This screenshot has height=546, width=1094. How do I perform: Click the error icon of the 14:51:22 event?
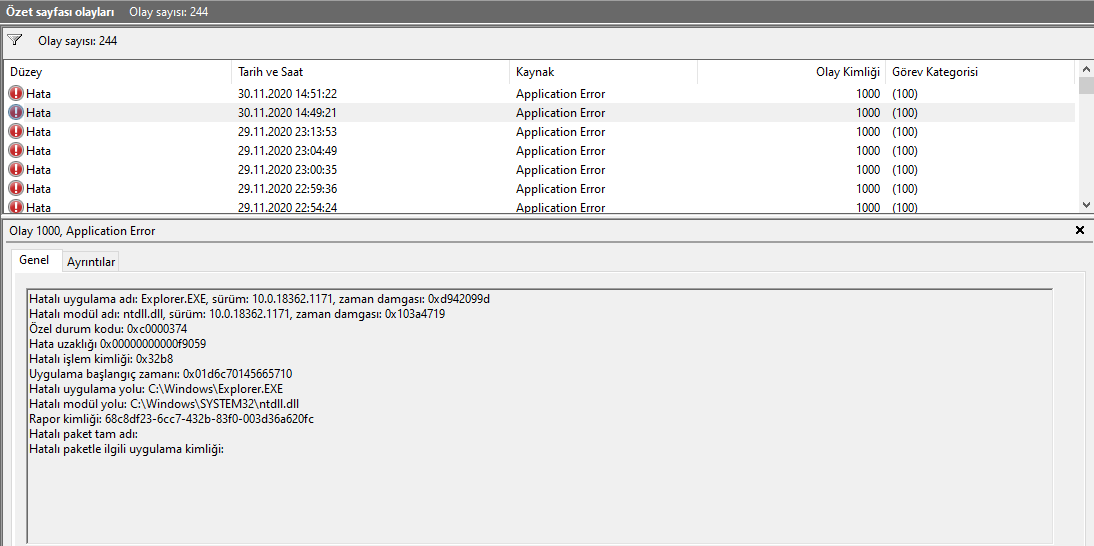coord(16,94)
